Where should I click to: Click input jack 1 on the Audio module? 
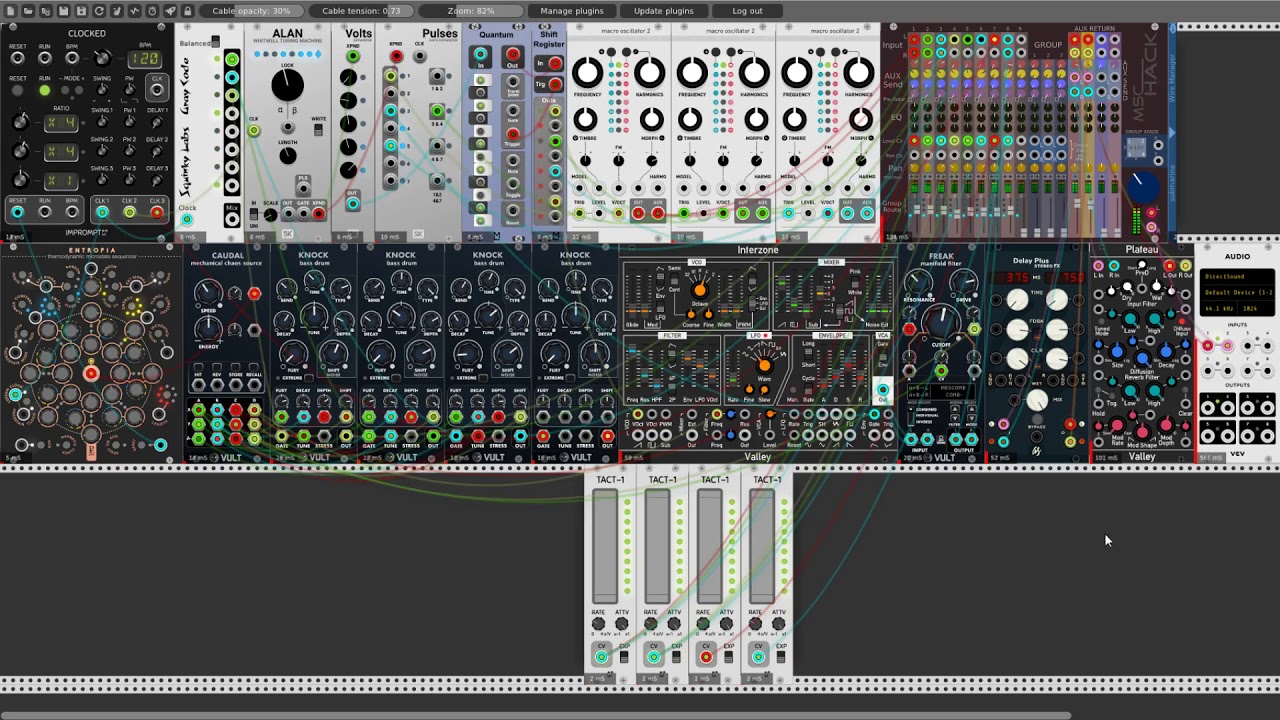click(x=1208, y=346)
